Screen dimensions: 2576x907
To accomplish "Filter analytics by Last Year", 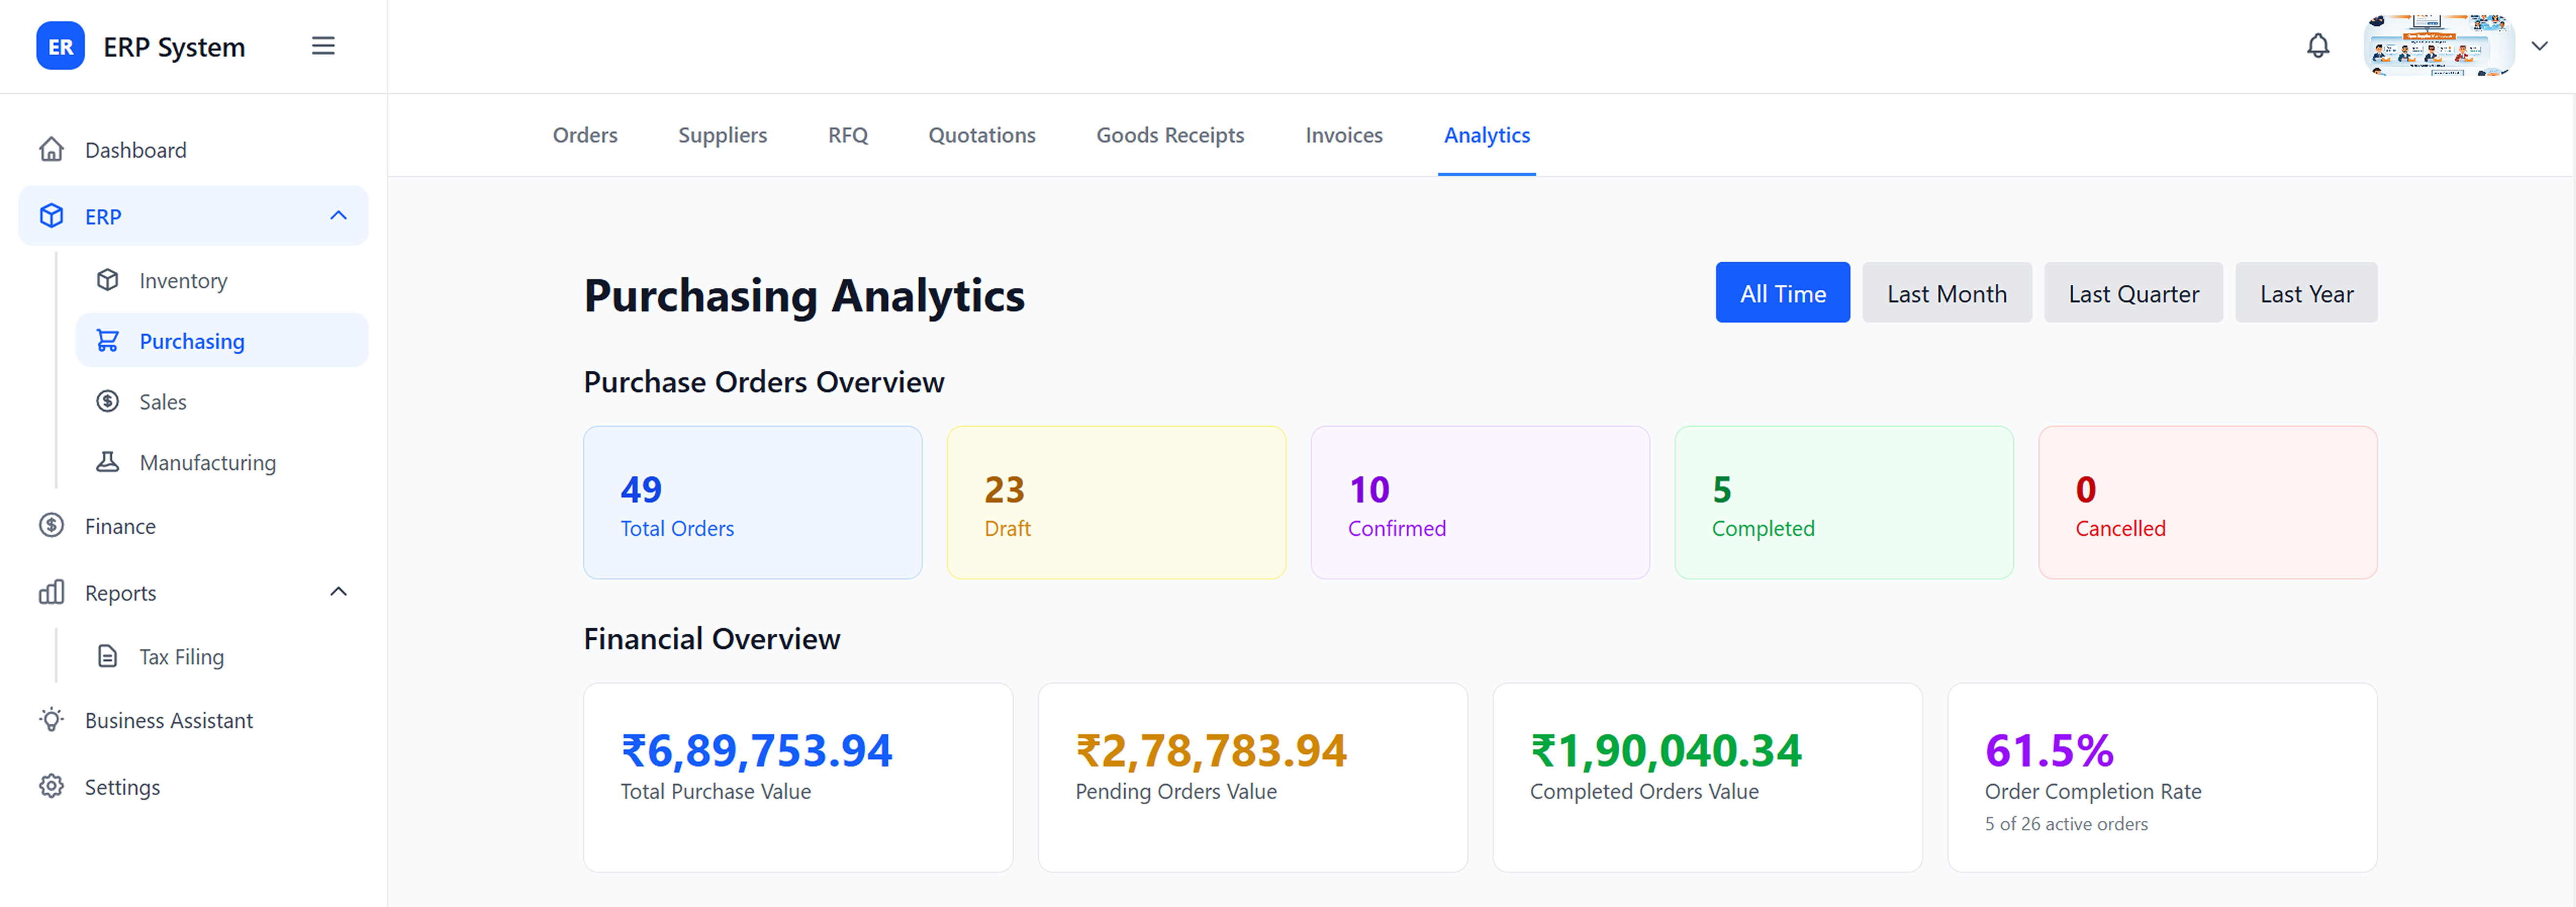I will pos(2306,293).
